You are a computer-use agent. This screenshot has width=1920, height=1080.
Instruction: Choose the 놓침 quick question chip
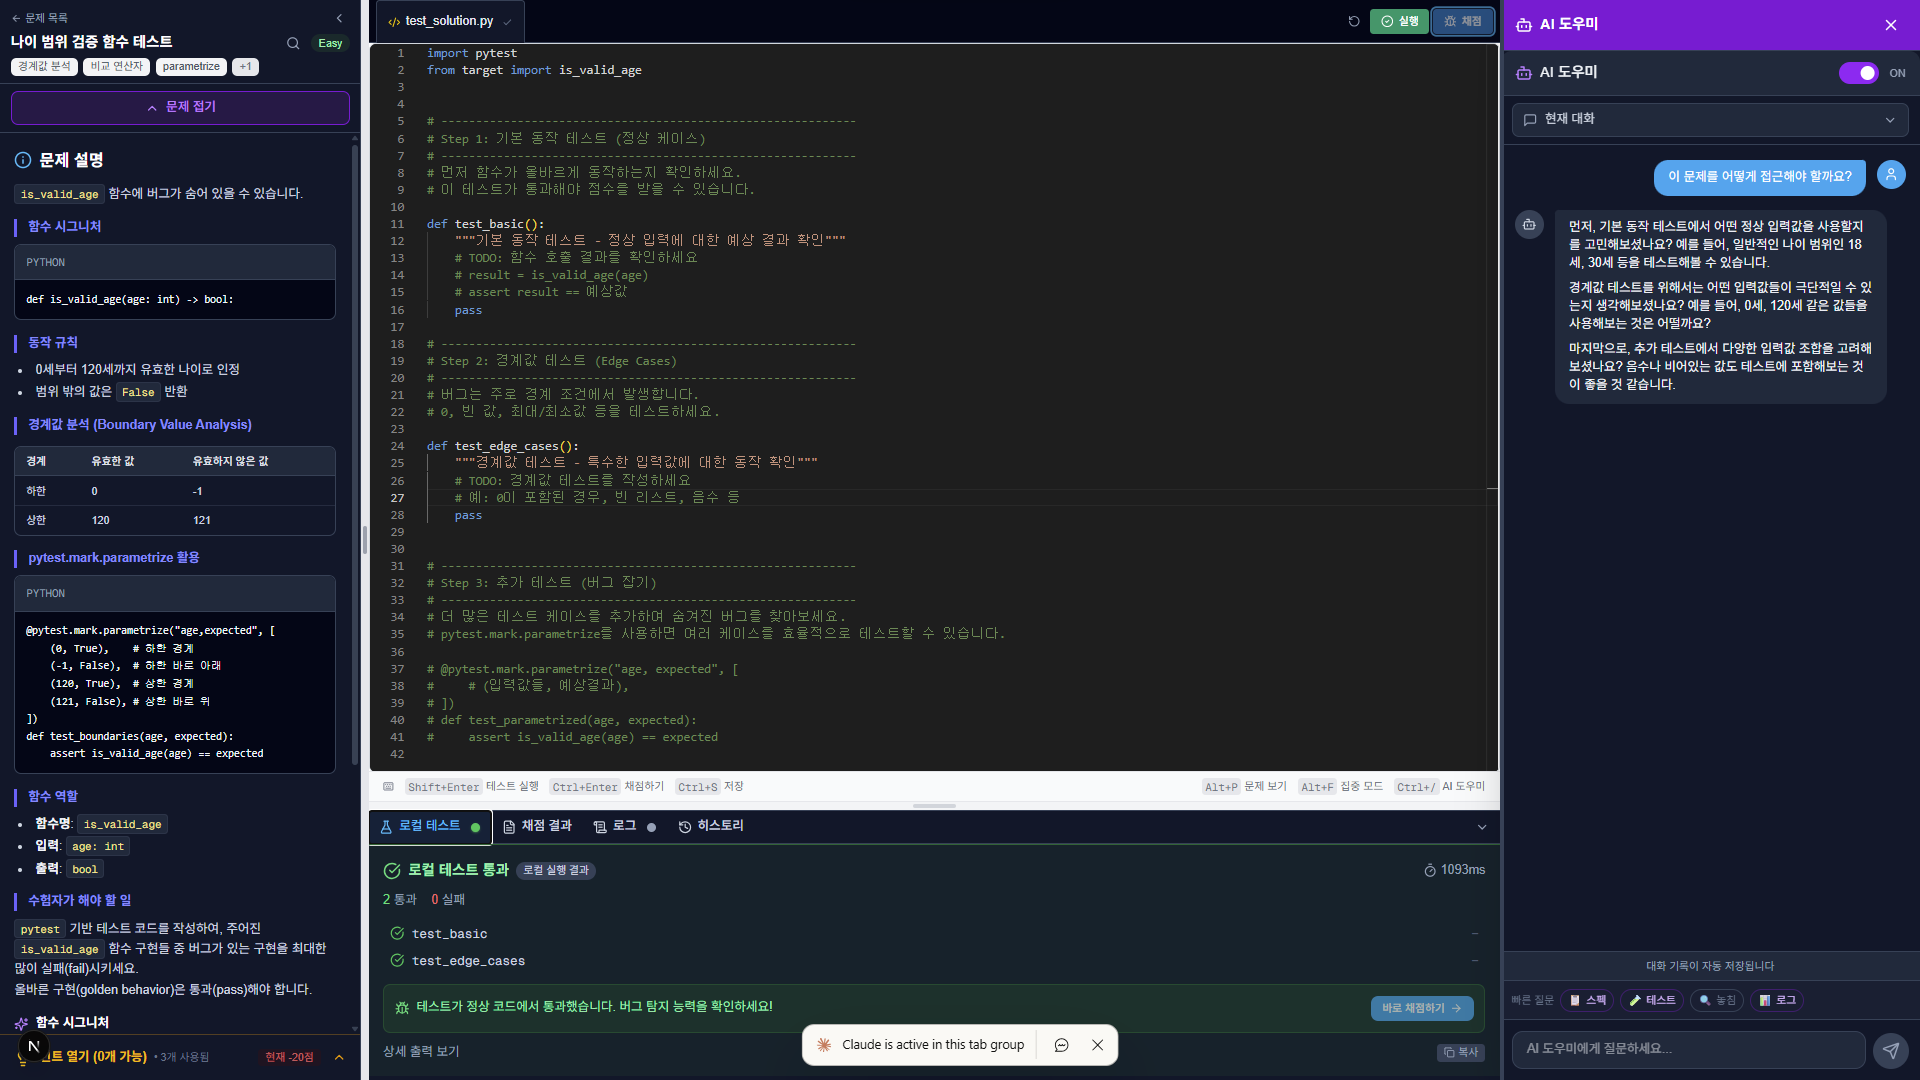[x=1717, y=1000]
